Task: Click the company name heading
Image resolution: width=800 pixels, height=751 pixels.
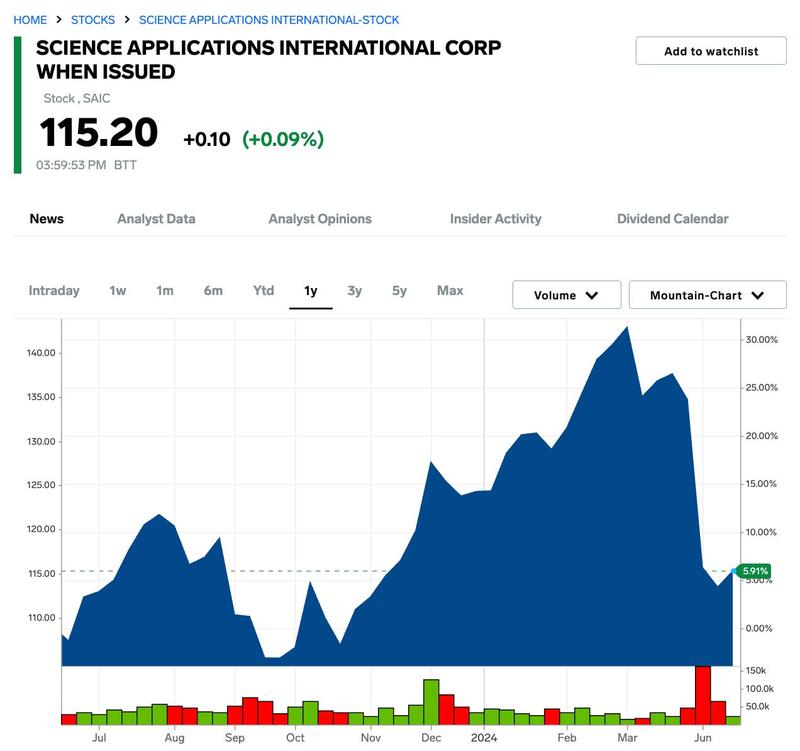Action: click(268, 60)
